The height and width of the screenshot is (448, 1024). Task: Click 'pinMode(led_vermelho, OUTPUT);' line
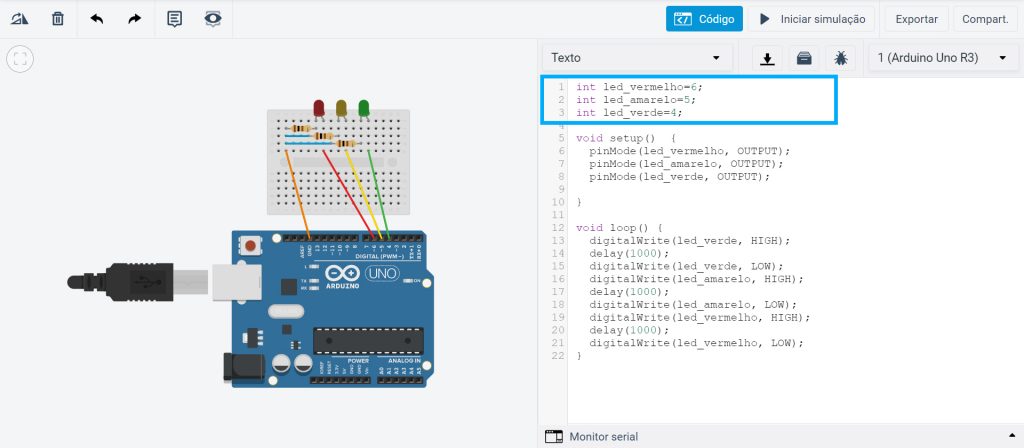click(x=690, y=151)
